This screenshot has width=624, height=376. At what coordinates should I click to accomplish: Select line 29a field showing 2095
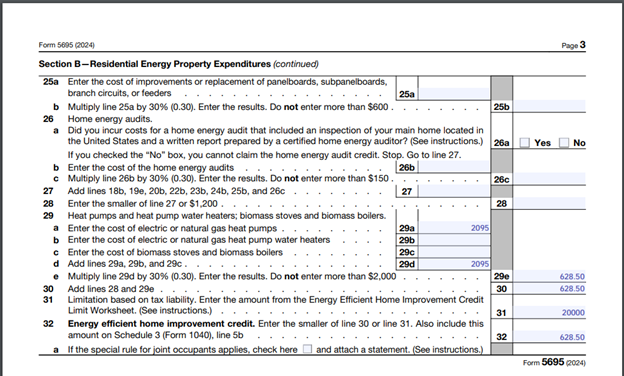(454, 228)
